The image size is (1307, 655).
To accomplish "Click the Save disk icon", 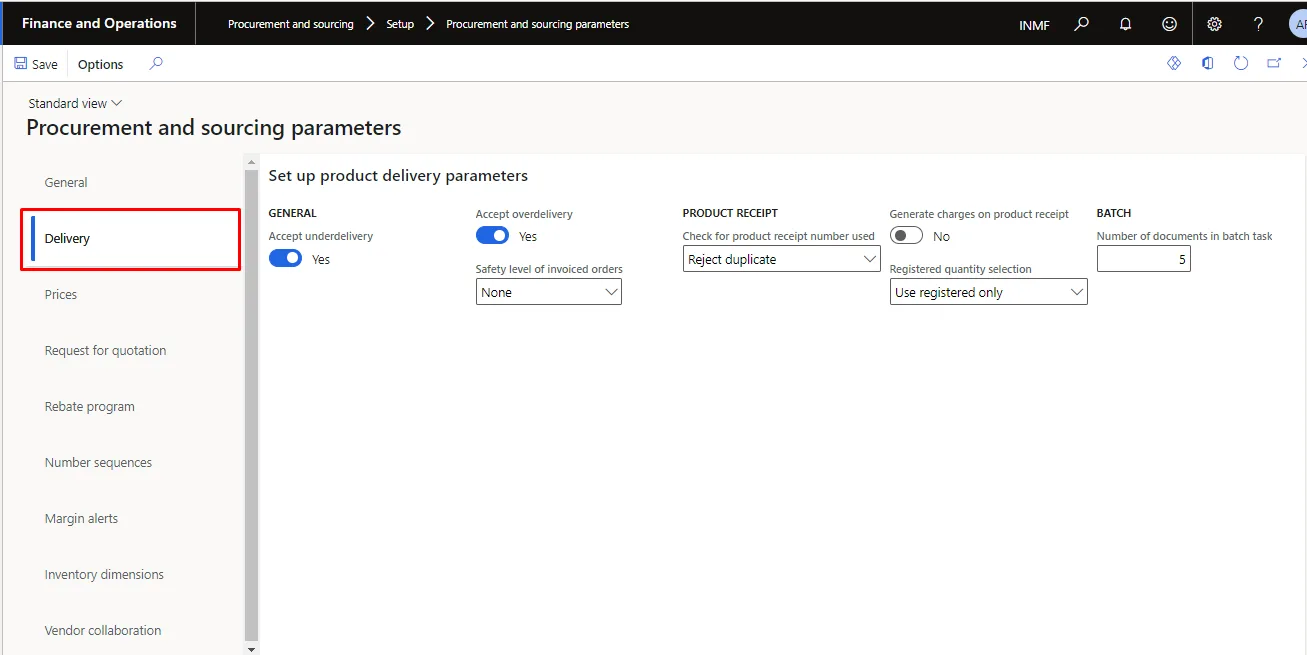I will 21,64.
